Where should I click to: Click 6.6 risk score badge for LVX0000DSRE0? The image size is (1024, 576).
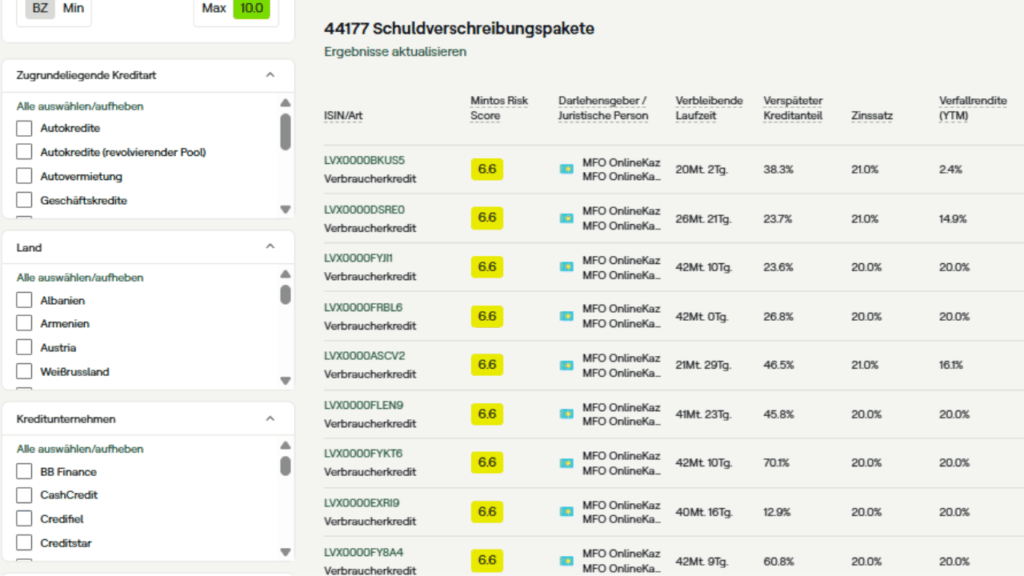[x=487, y=218]
